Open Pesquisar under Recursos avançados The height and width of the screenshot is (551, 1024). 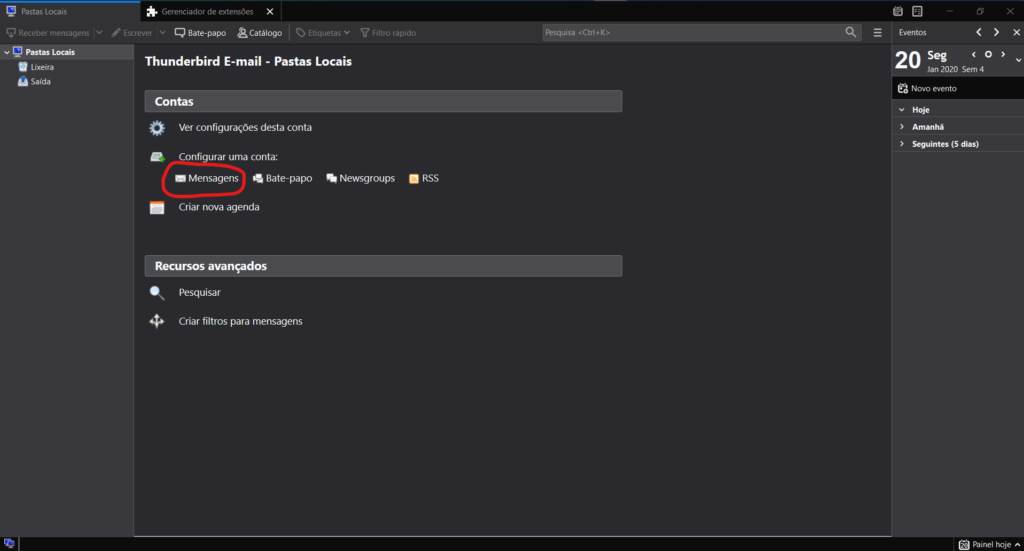[x=199, y=292]
